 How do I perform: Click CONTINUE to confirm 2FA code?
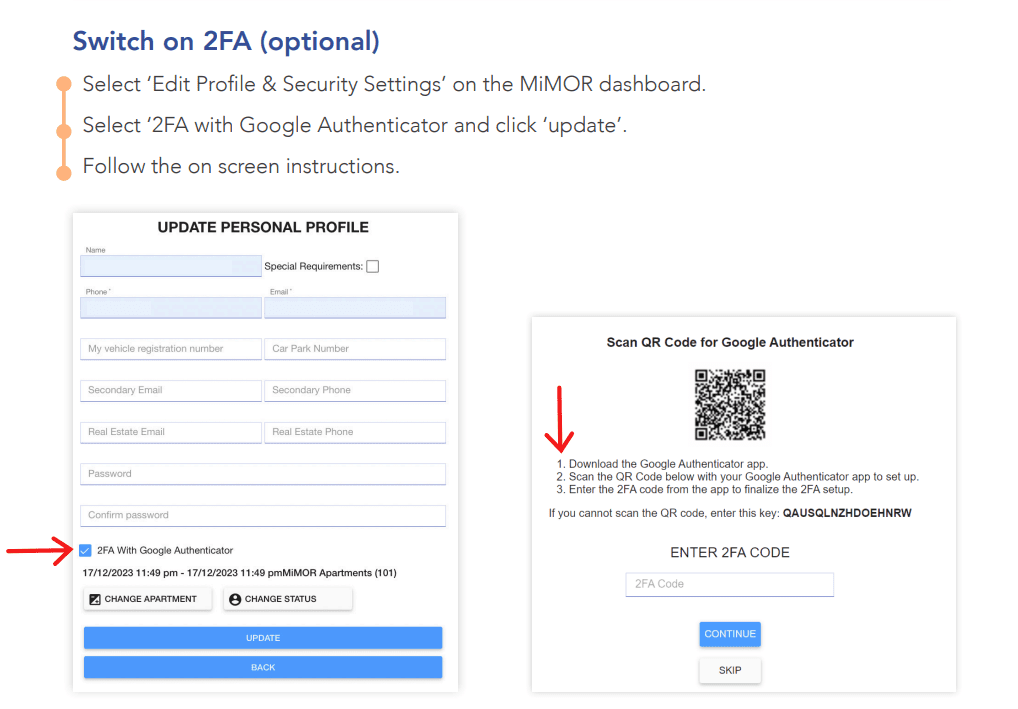[730, 634]
